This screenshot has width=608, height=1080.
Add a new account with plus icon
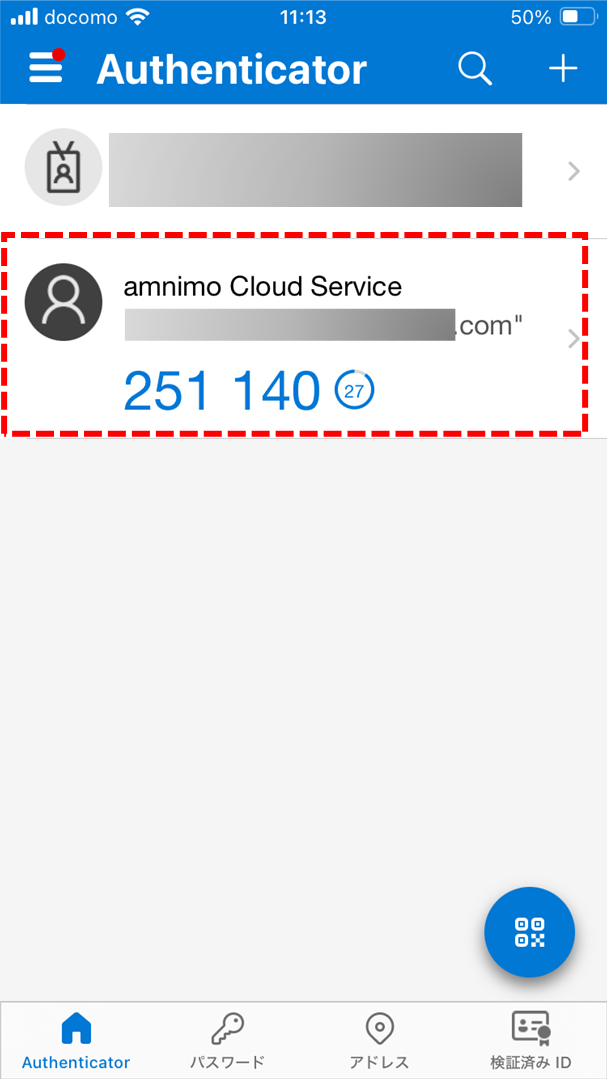point(563,68)
